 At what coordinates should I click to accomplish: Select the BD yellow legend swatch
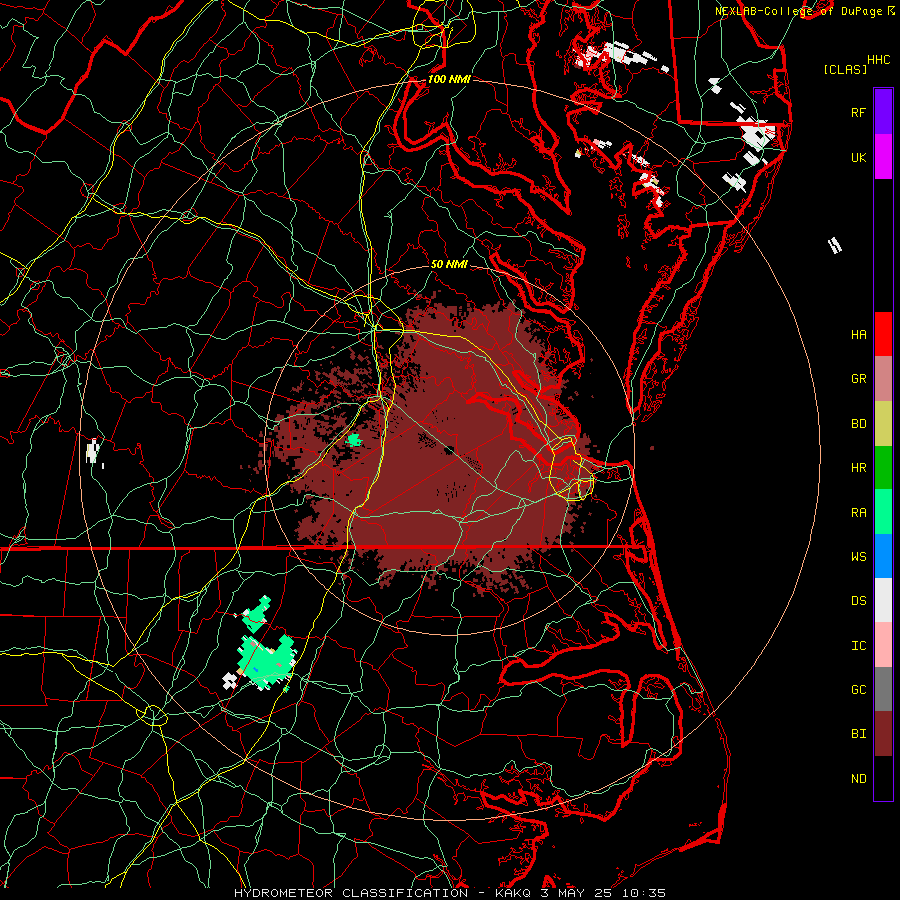(883, 424)
